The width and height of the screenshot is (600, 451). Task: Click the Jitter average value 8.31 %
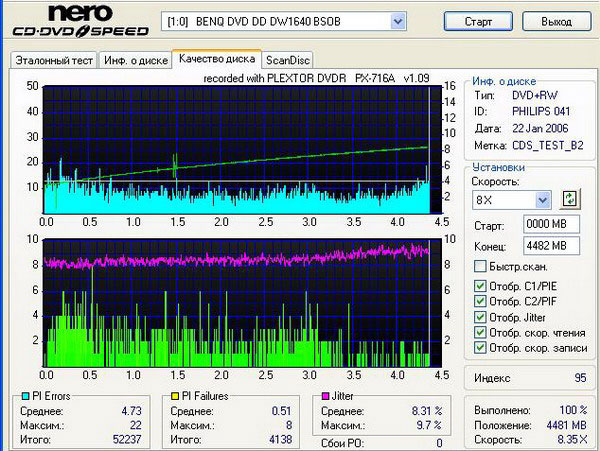click(x=427, y=411)
